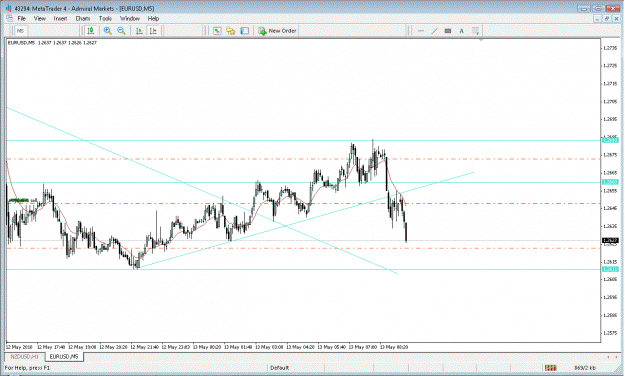Viewport: 625px width, 376px height.
Task: Click the chart tabs scroll arrows
Action: click(613, 356)
